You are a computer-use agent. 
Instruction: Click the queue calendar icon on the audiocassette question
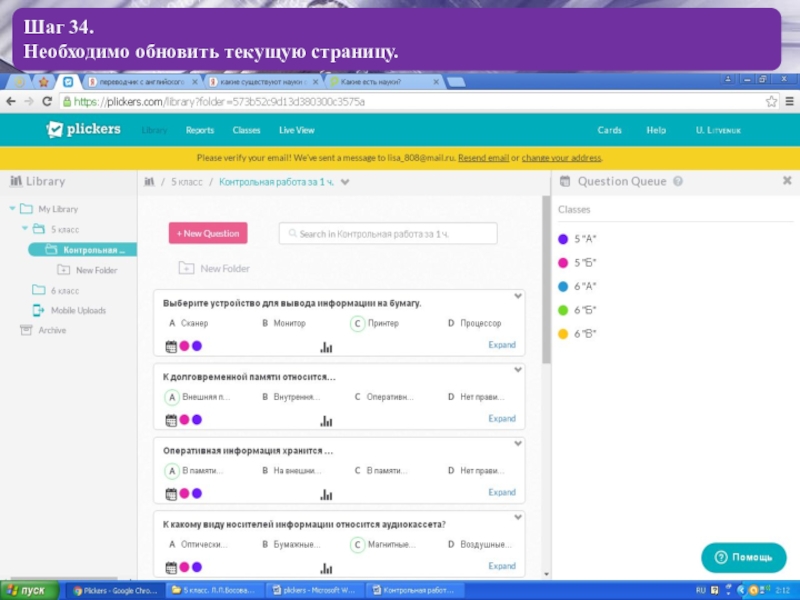(171, 567)
